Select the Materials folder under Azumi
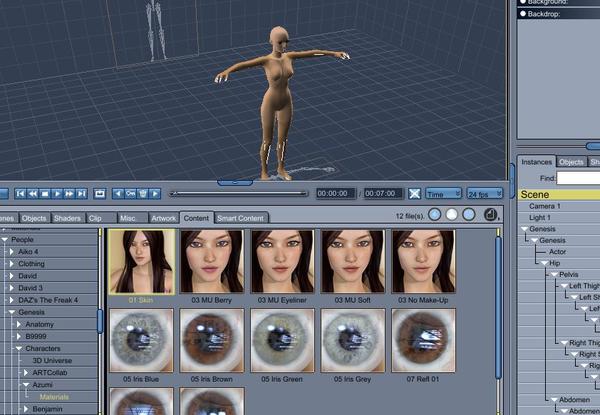This screenshot has width=600, height=415. tap(54, 397)
